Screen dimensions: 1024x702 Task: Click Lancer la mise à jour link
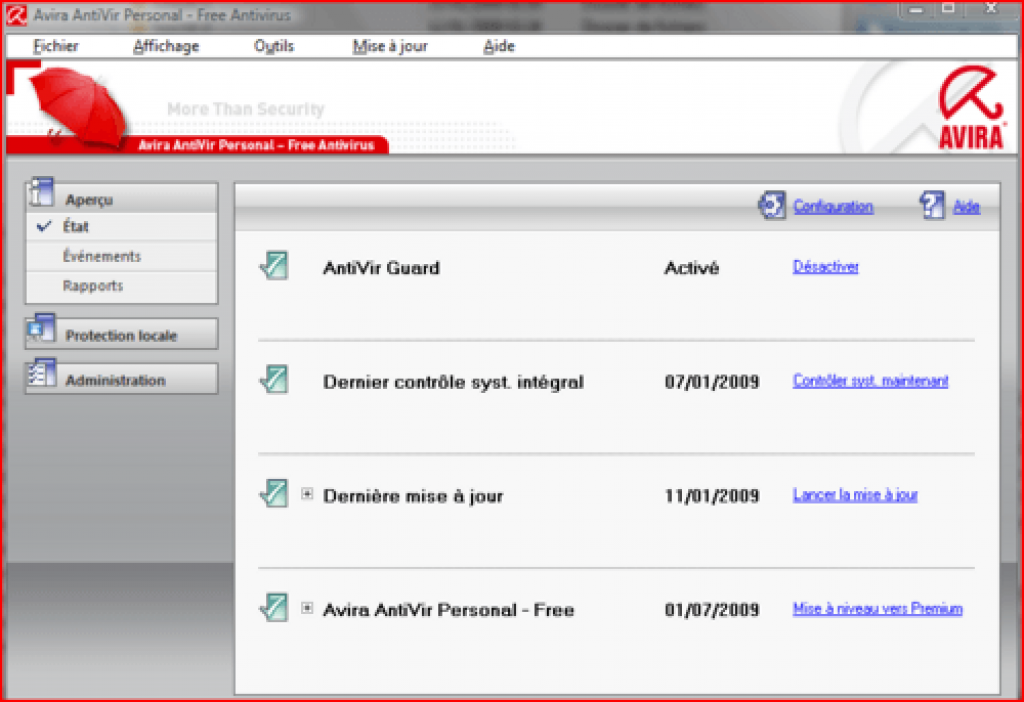pos(856,494)
